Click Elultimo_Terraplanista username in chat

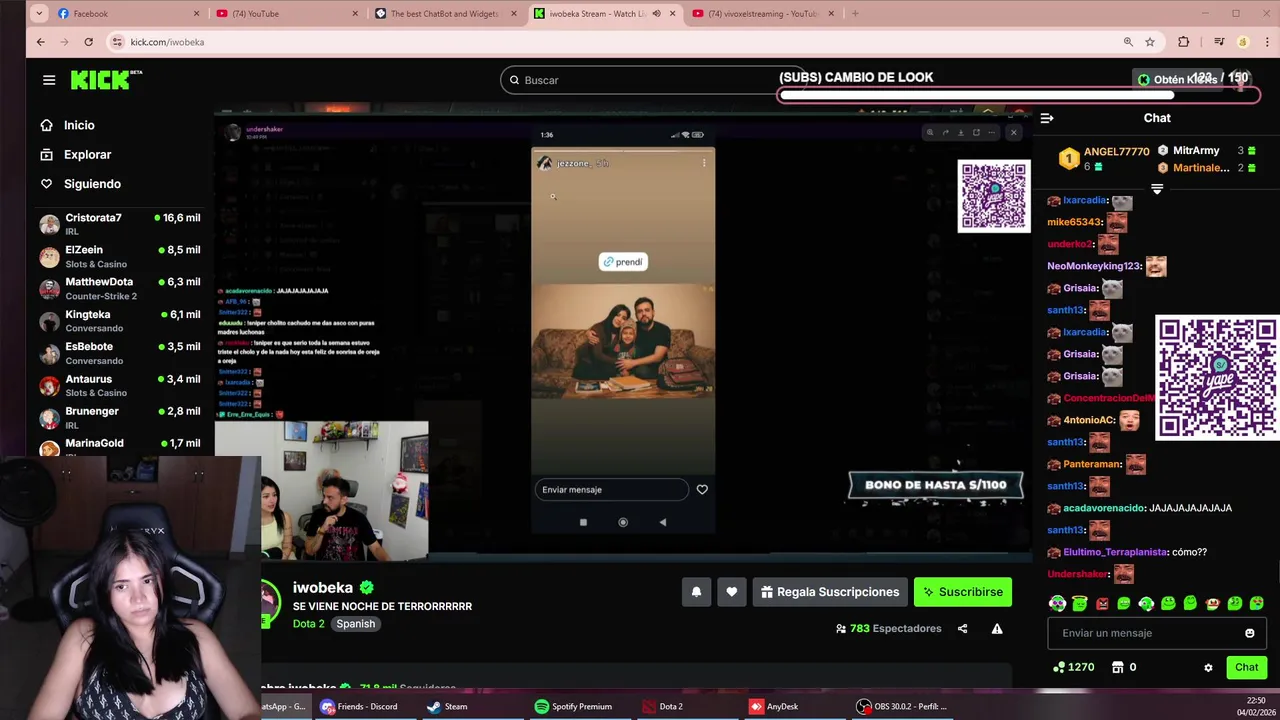tap(1114, 552)
